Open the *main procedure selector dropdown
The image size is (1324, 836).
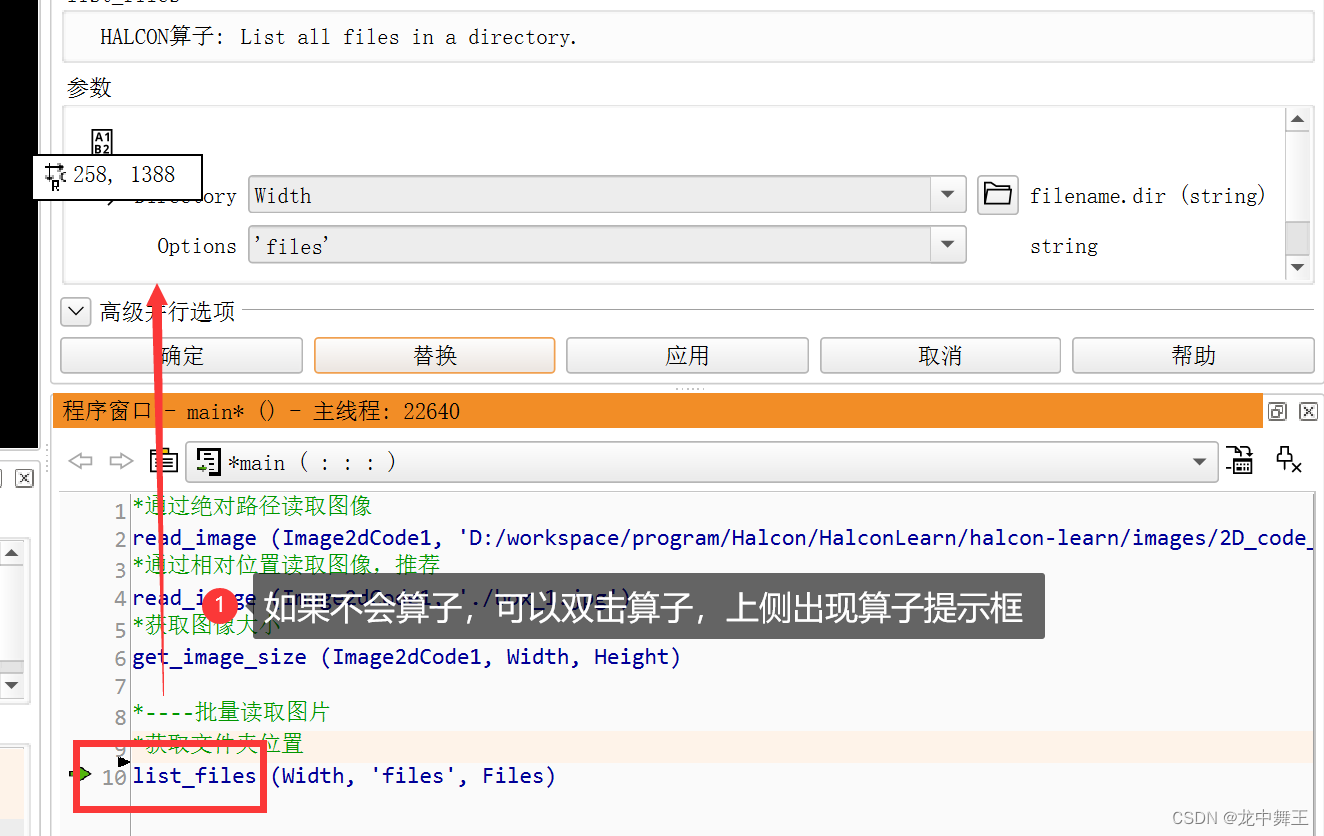tap(1199, 462)
